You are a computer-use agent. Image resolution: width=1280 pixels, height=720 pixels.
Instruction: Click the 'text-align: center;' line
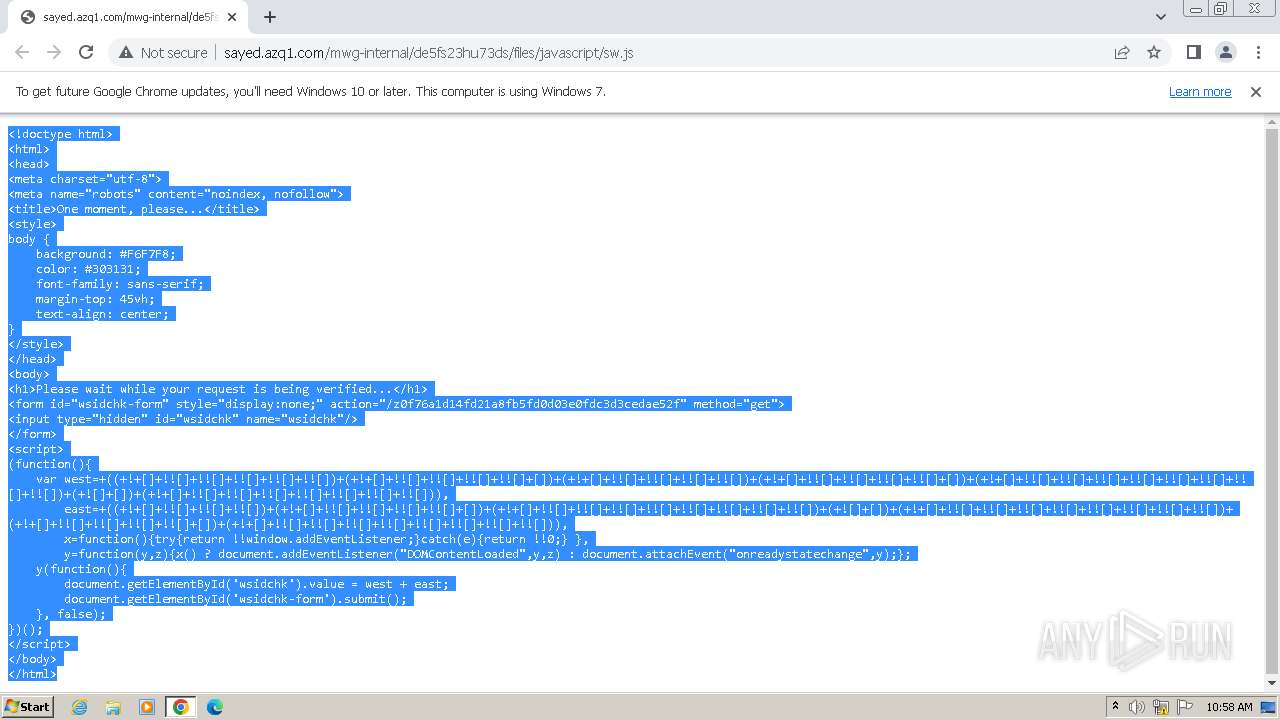tap(103, 314)
